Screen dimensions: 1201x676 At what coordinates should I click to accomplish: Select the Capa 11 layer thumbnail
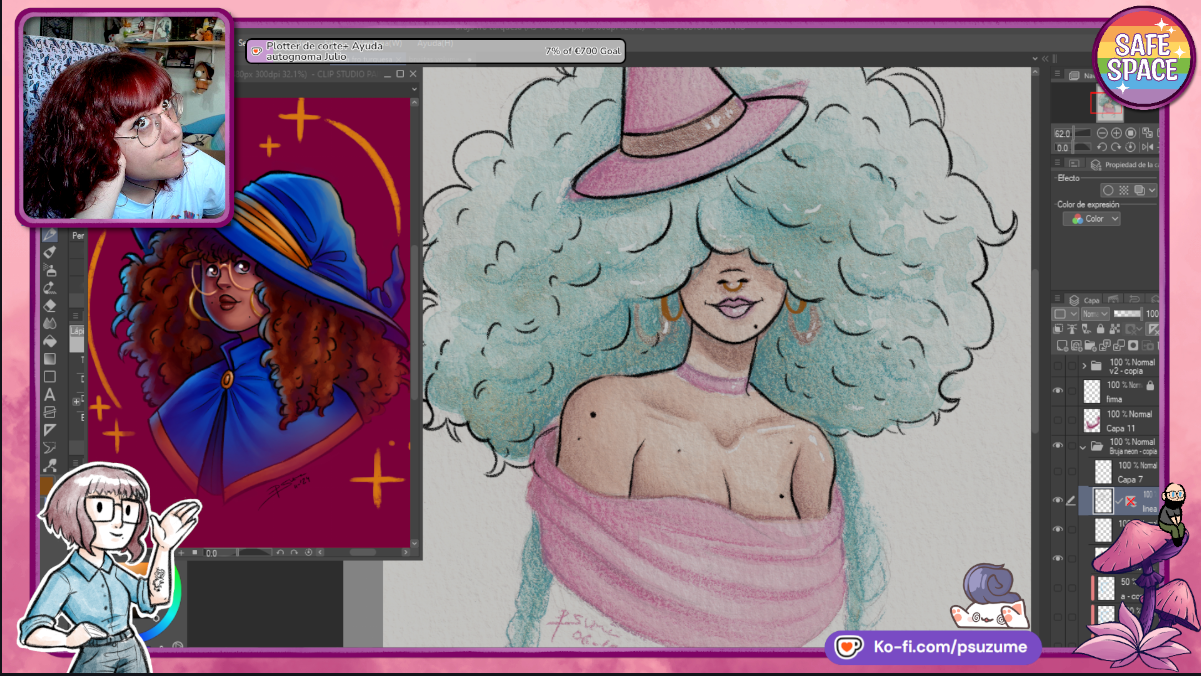click(x=1092, y=420)
